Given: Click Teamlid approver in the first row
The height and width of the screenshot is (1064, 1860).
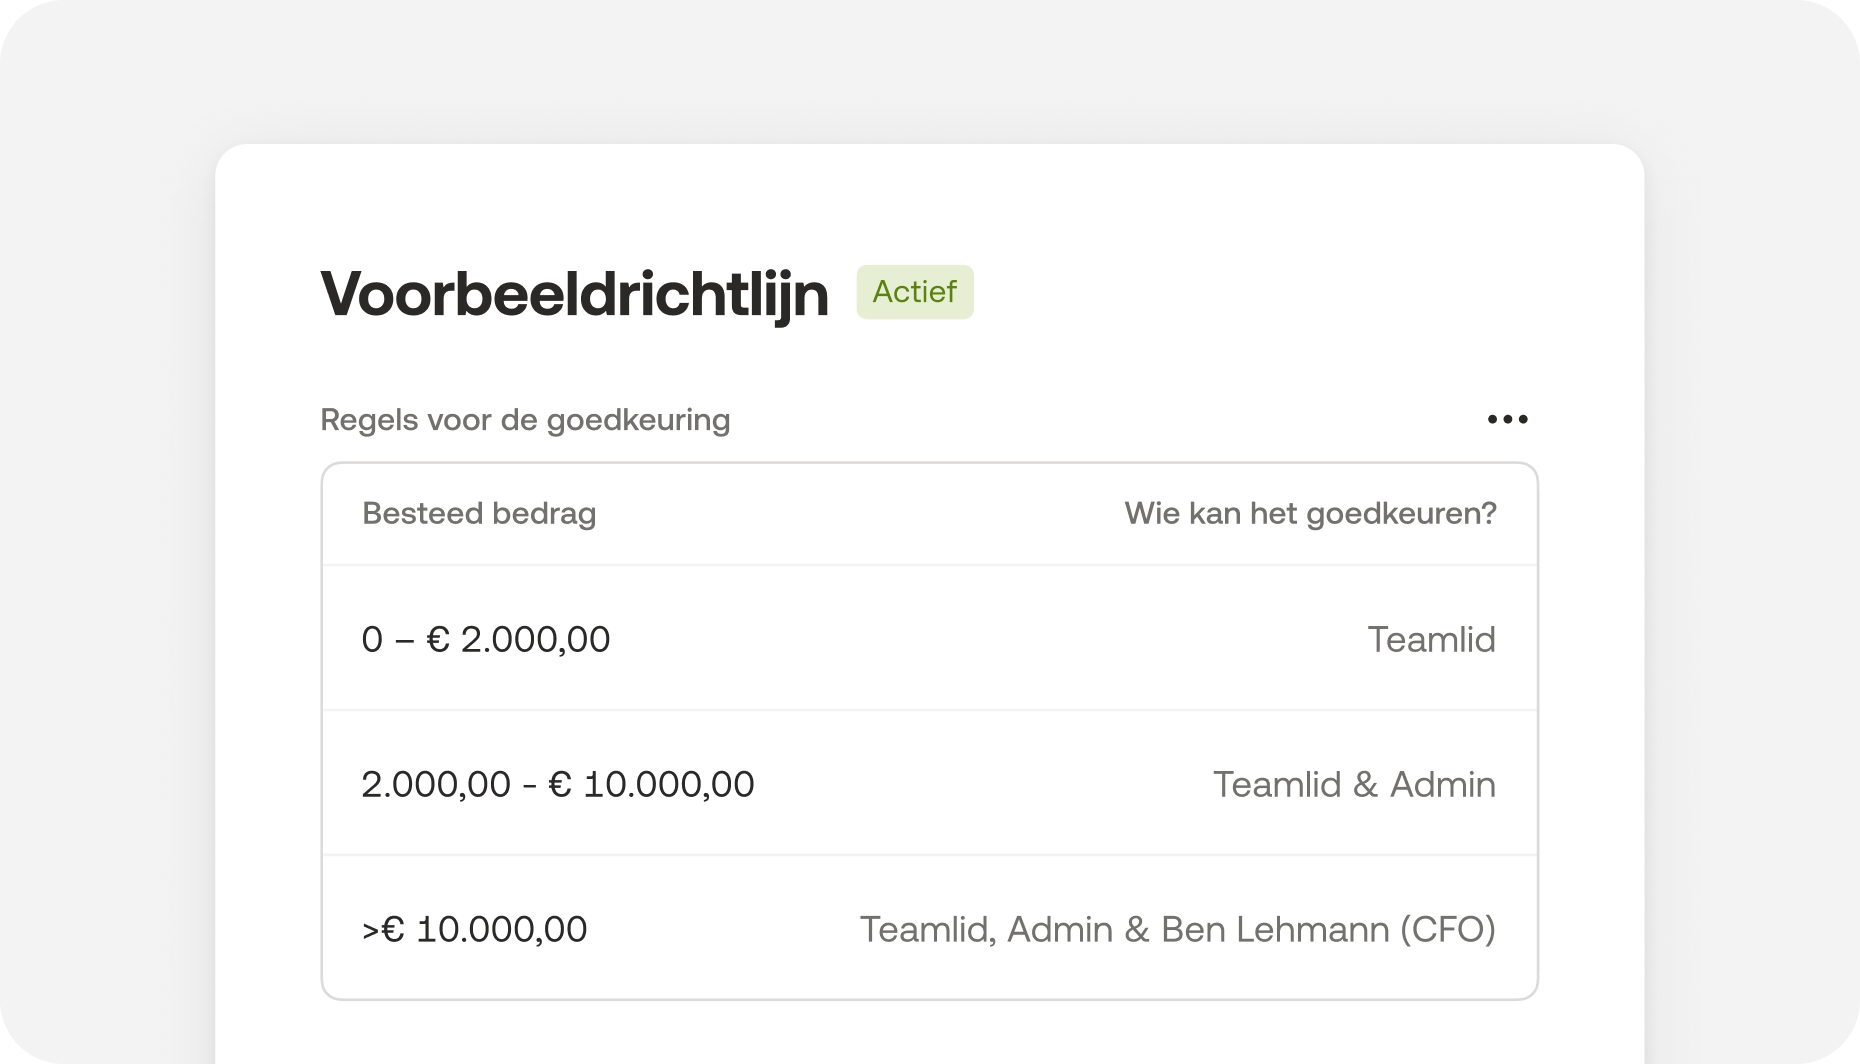Looking at the screenshot, I should coord(1431,639).
